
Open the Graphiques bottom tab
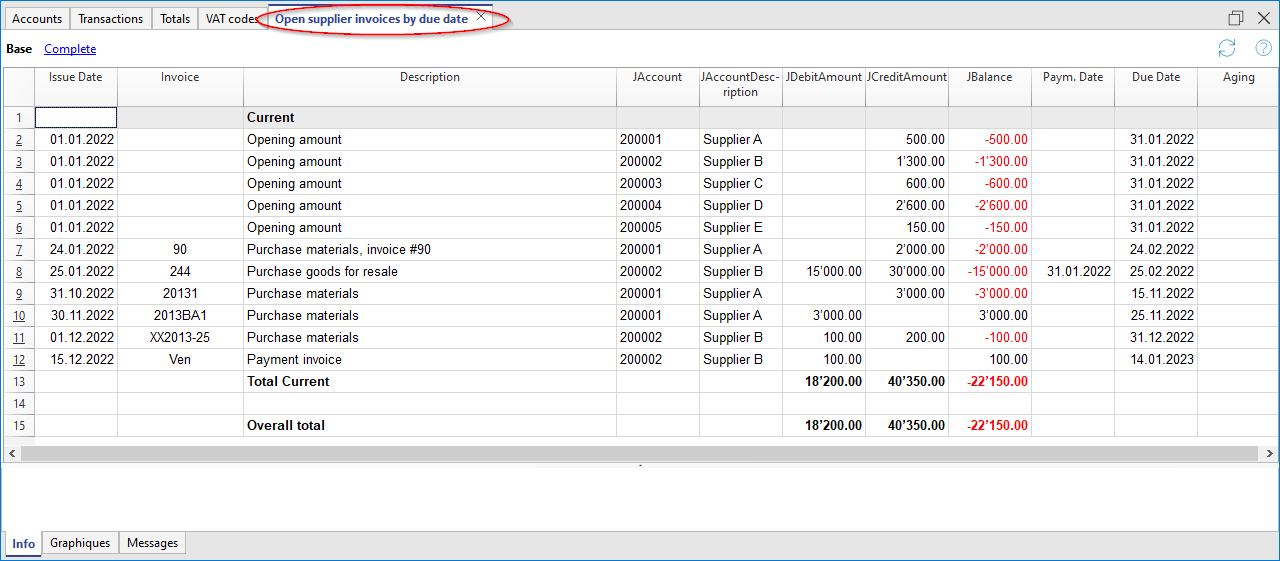point(80,543)
